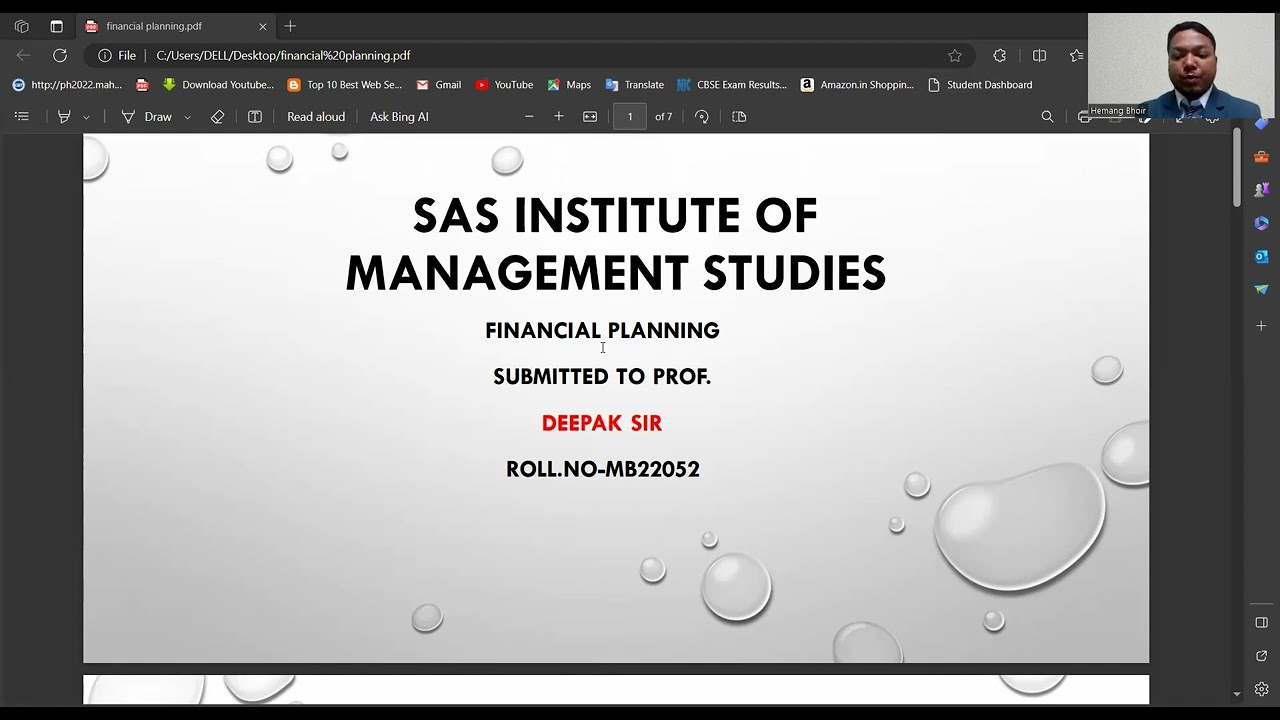Click the vertical scrollbar down arrow

[x=1237, y=694]
